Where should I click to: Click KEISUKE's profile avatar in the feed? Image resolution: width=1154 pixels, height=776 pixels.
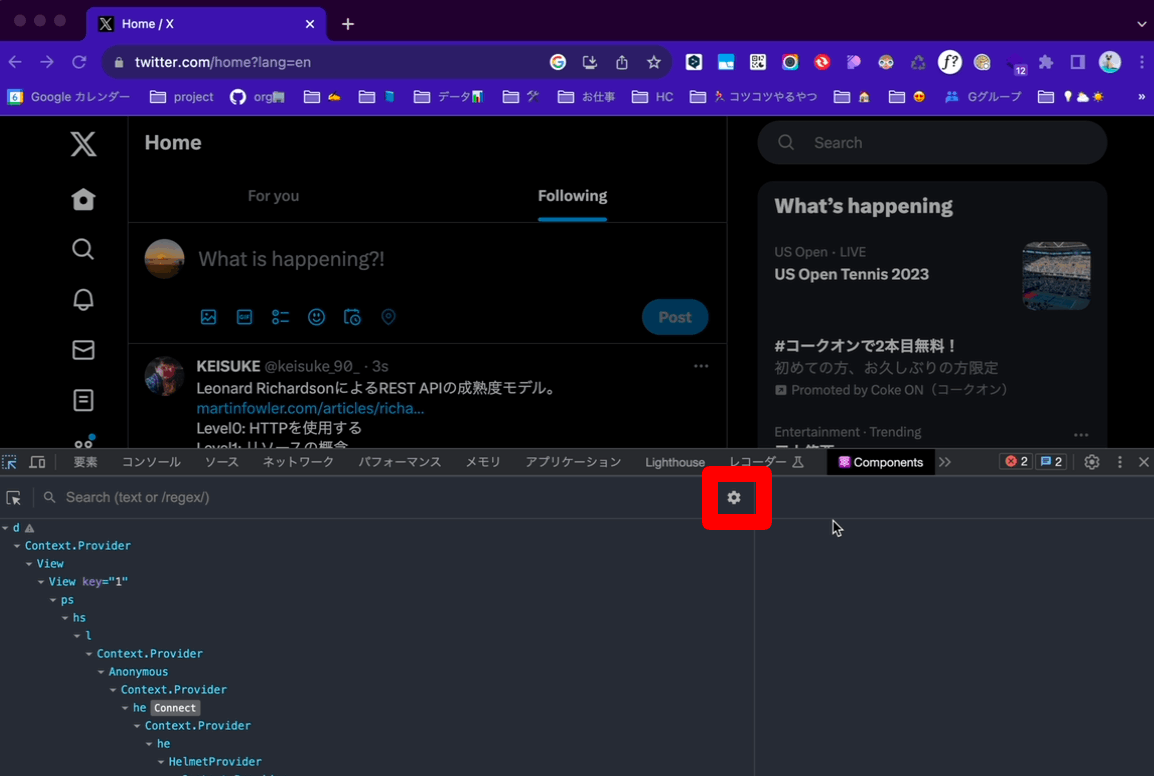click(164, 377)
